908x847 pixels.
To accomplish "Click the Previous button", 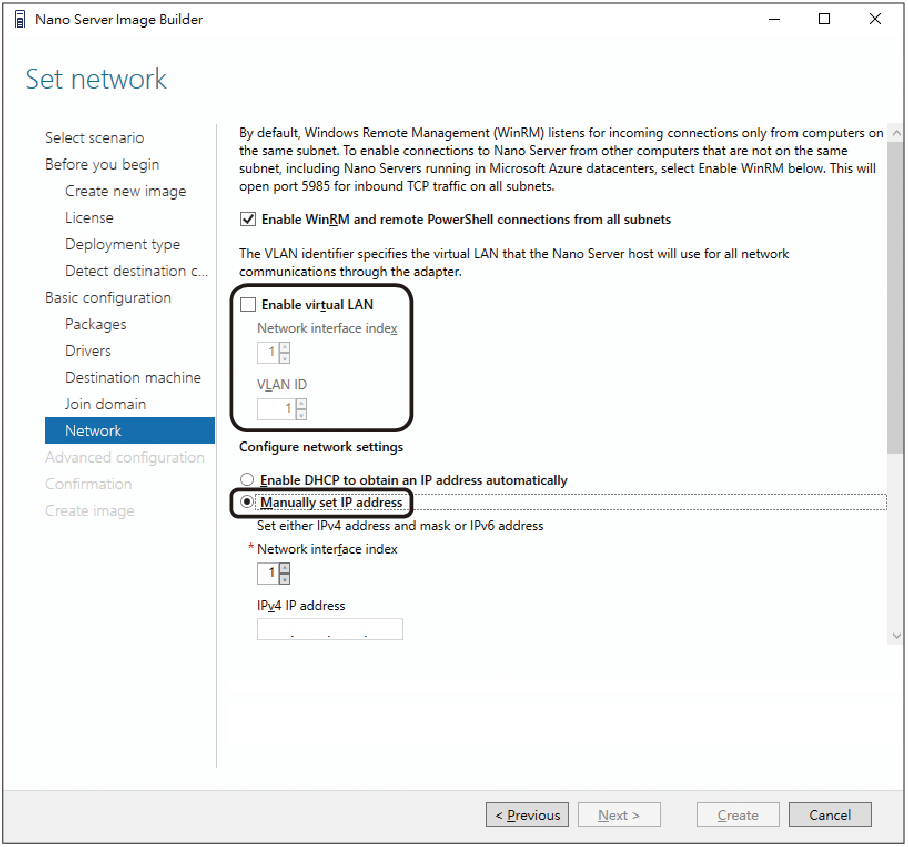I will [x=528, y=815].
